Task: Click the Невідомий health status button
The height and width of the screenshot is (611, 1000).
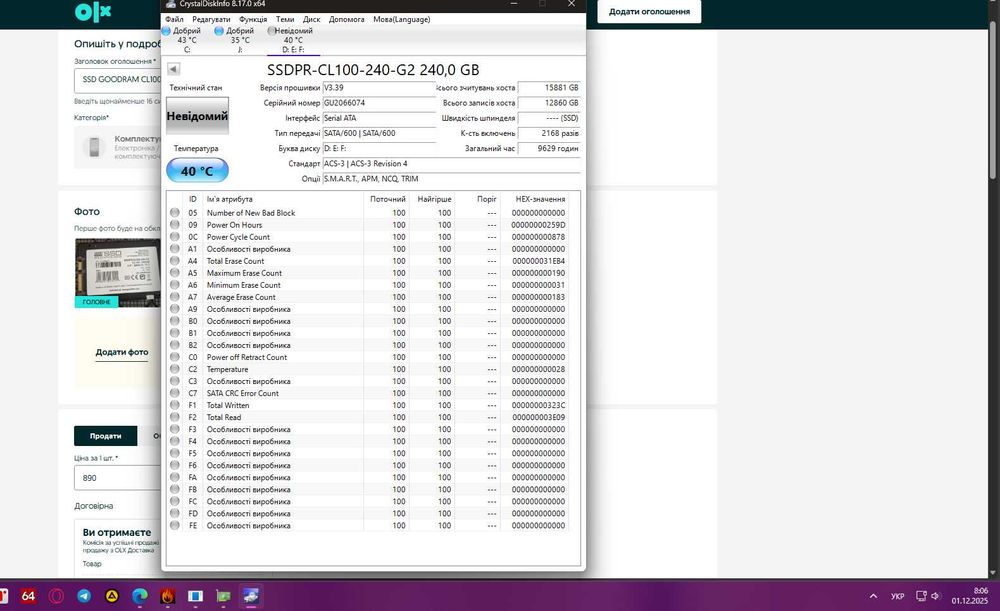Action: click(x=197, y=115)
